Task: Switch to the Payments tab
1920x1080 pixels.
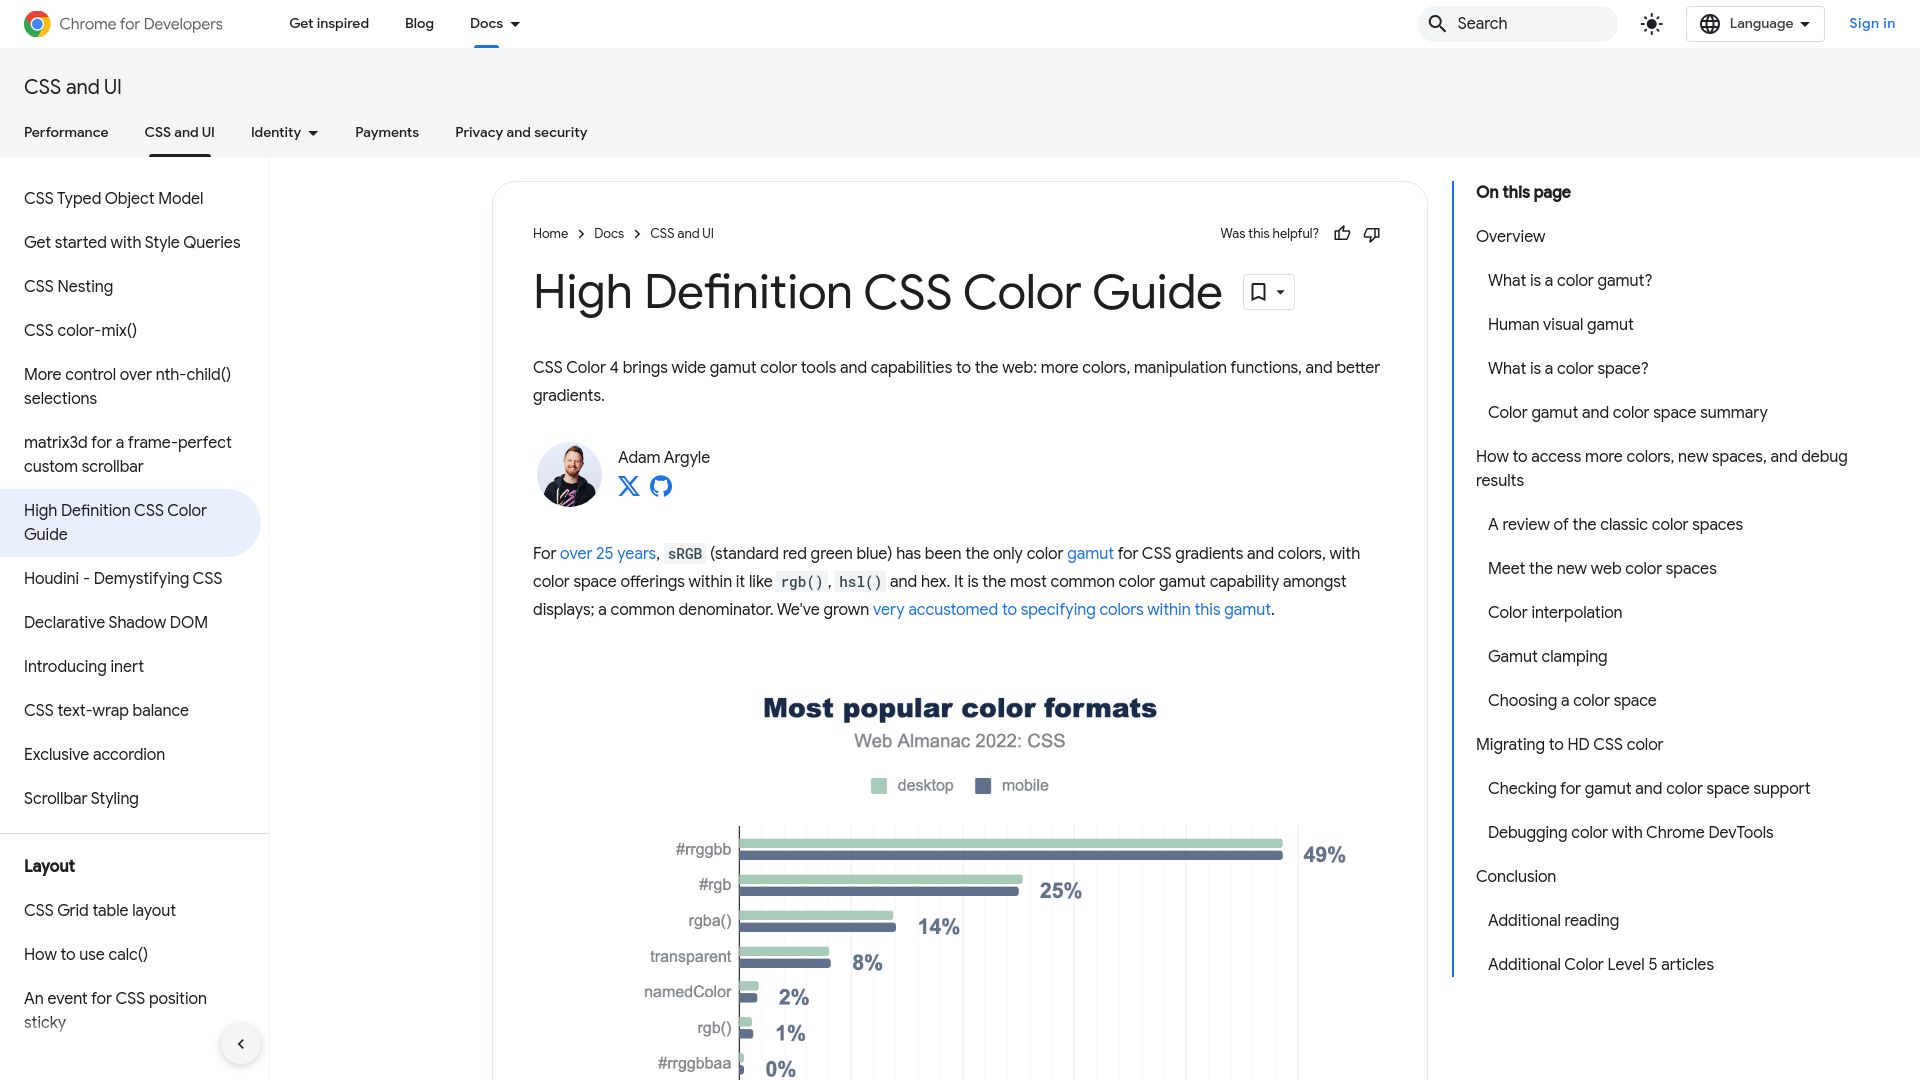Action: (387, 132)
